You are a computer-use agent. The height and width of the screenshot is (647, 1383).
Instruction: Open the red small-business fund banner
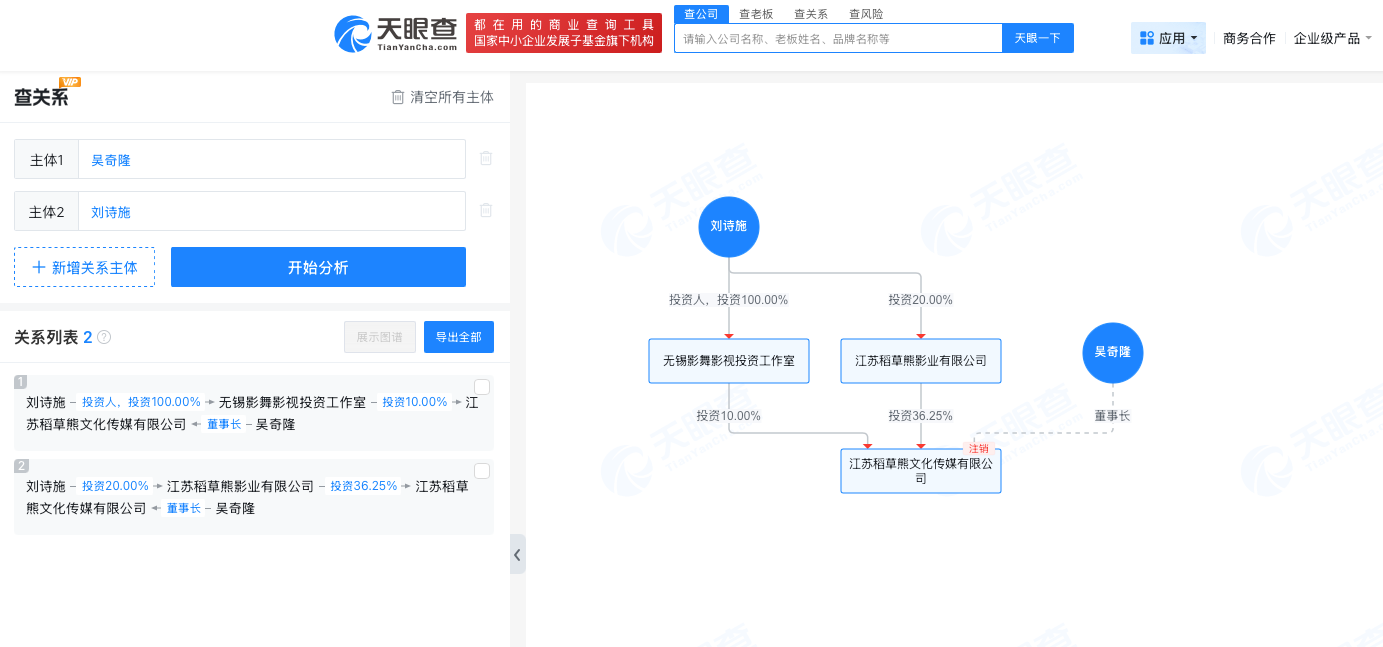point(564,33)
